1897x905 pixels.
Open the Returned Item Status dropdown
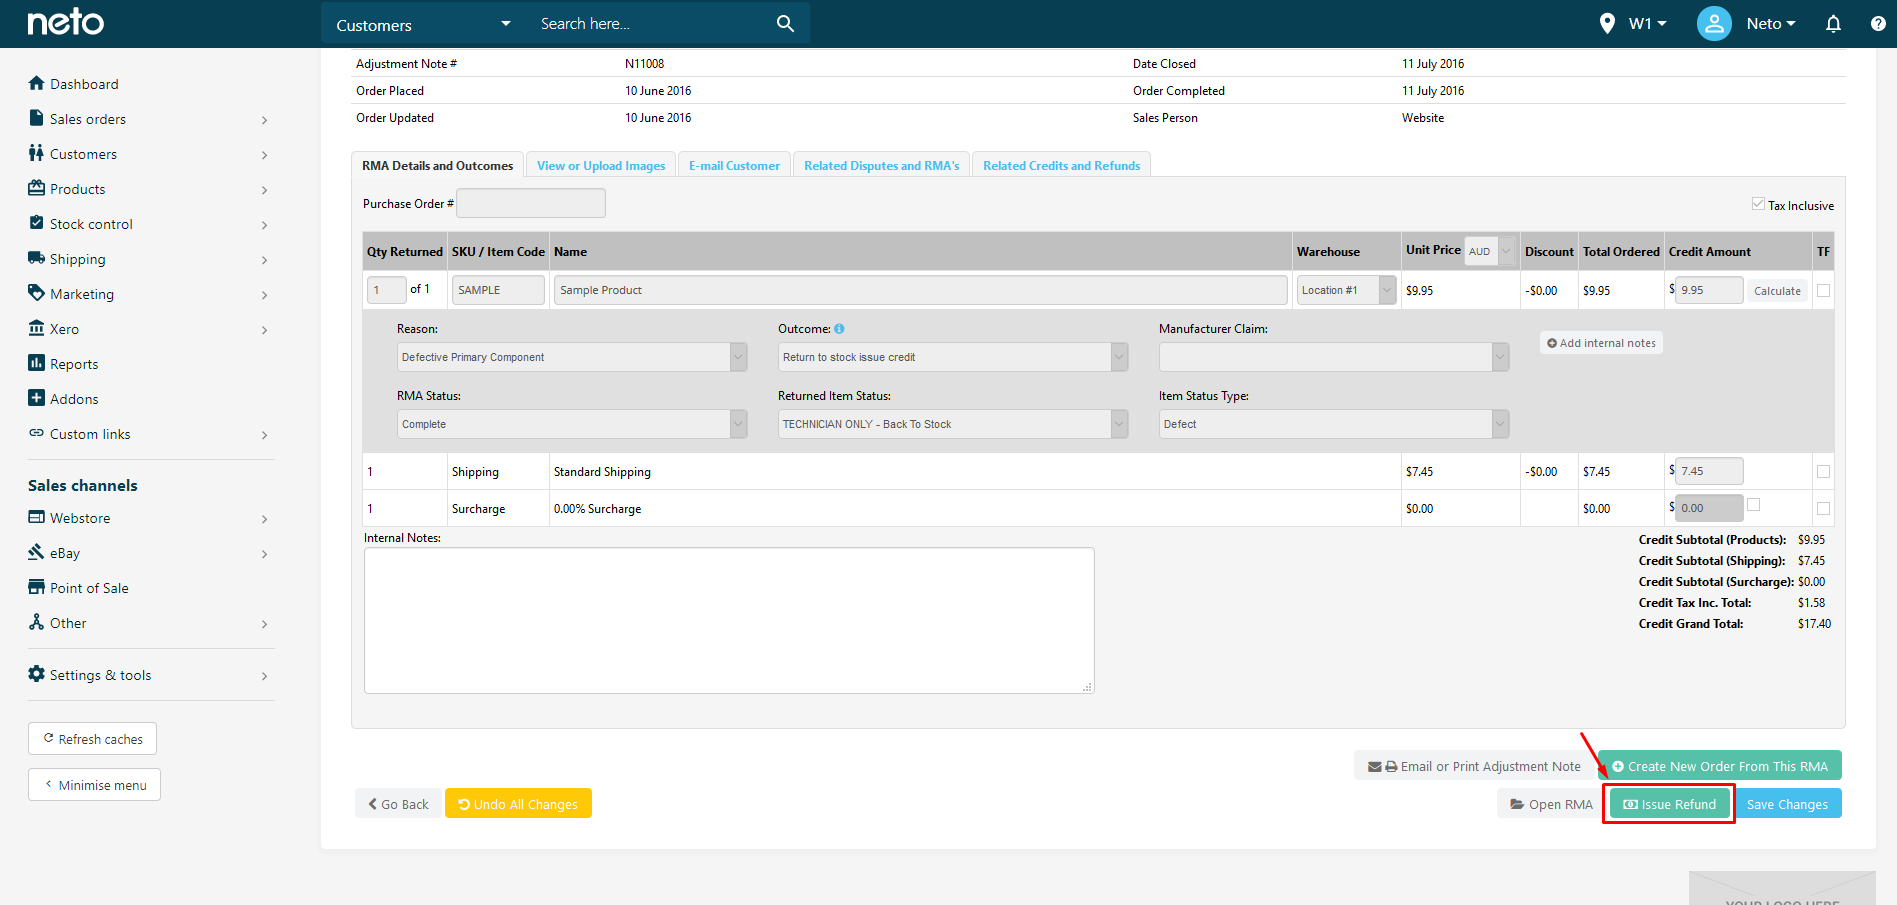952,424
